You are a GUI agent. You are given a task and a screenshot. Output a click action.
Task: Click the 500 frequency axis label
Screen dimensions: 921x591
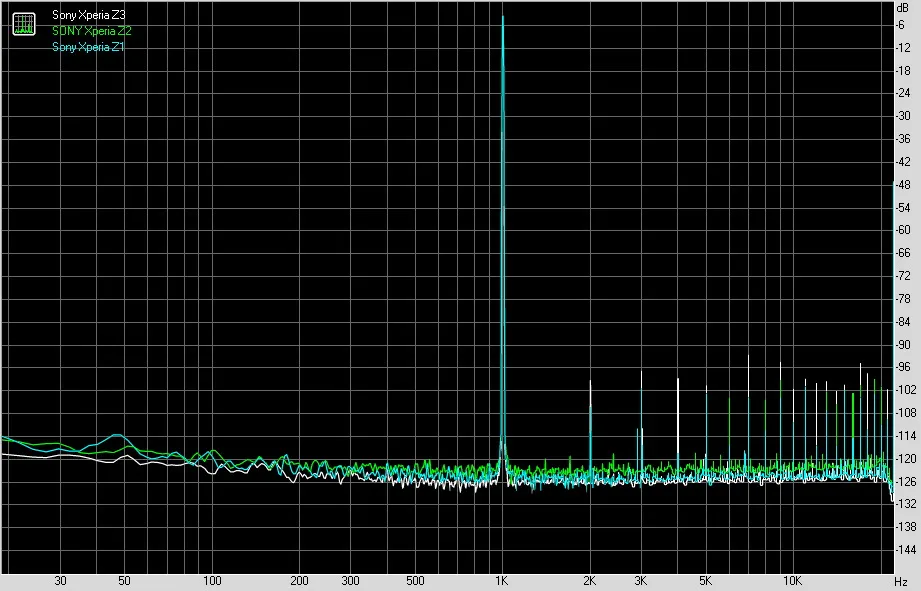415,581
